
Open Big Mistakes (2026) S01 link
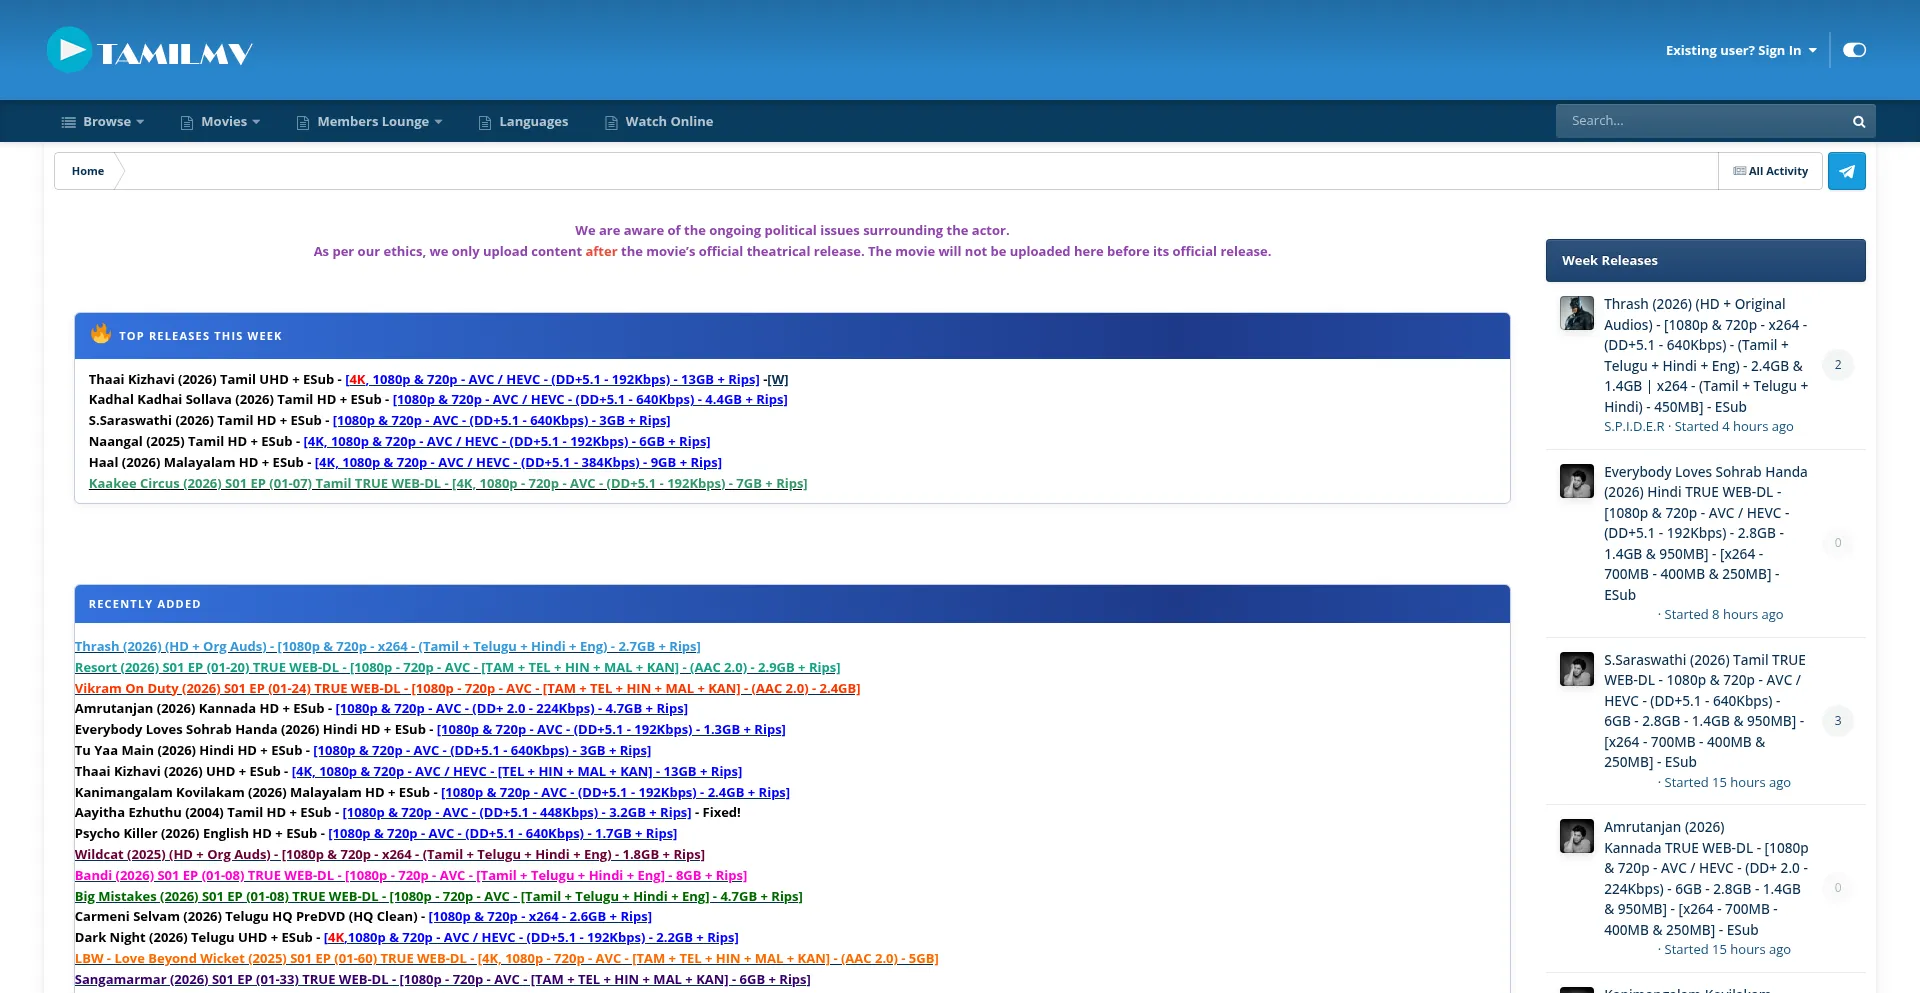439,897
